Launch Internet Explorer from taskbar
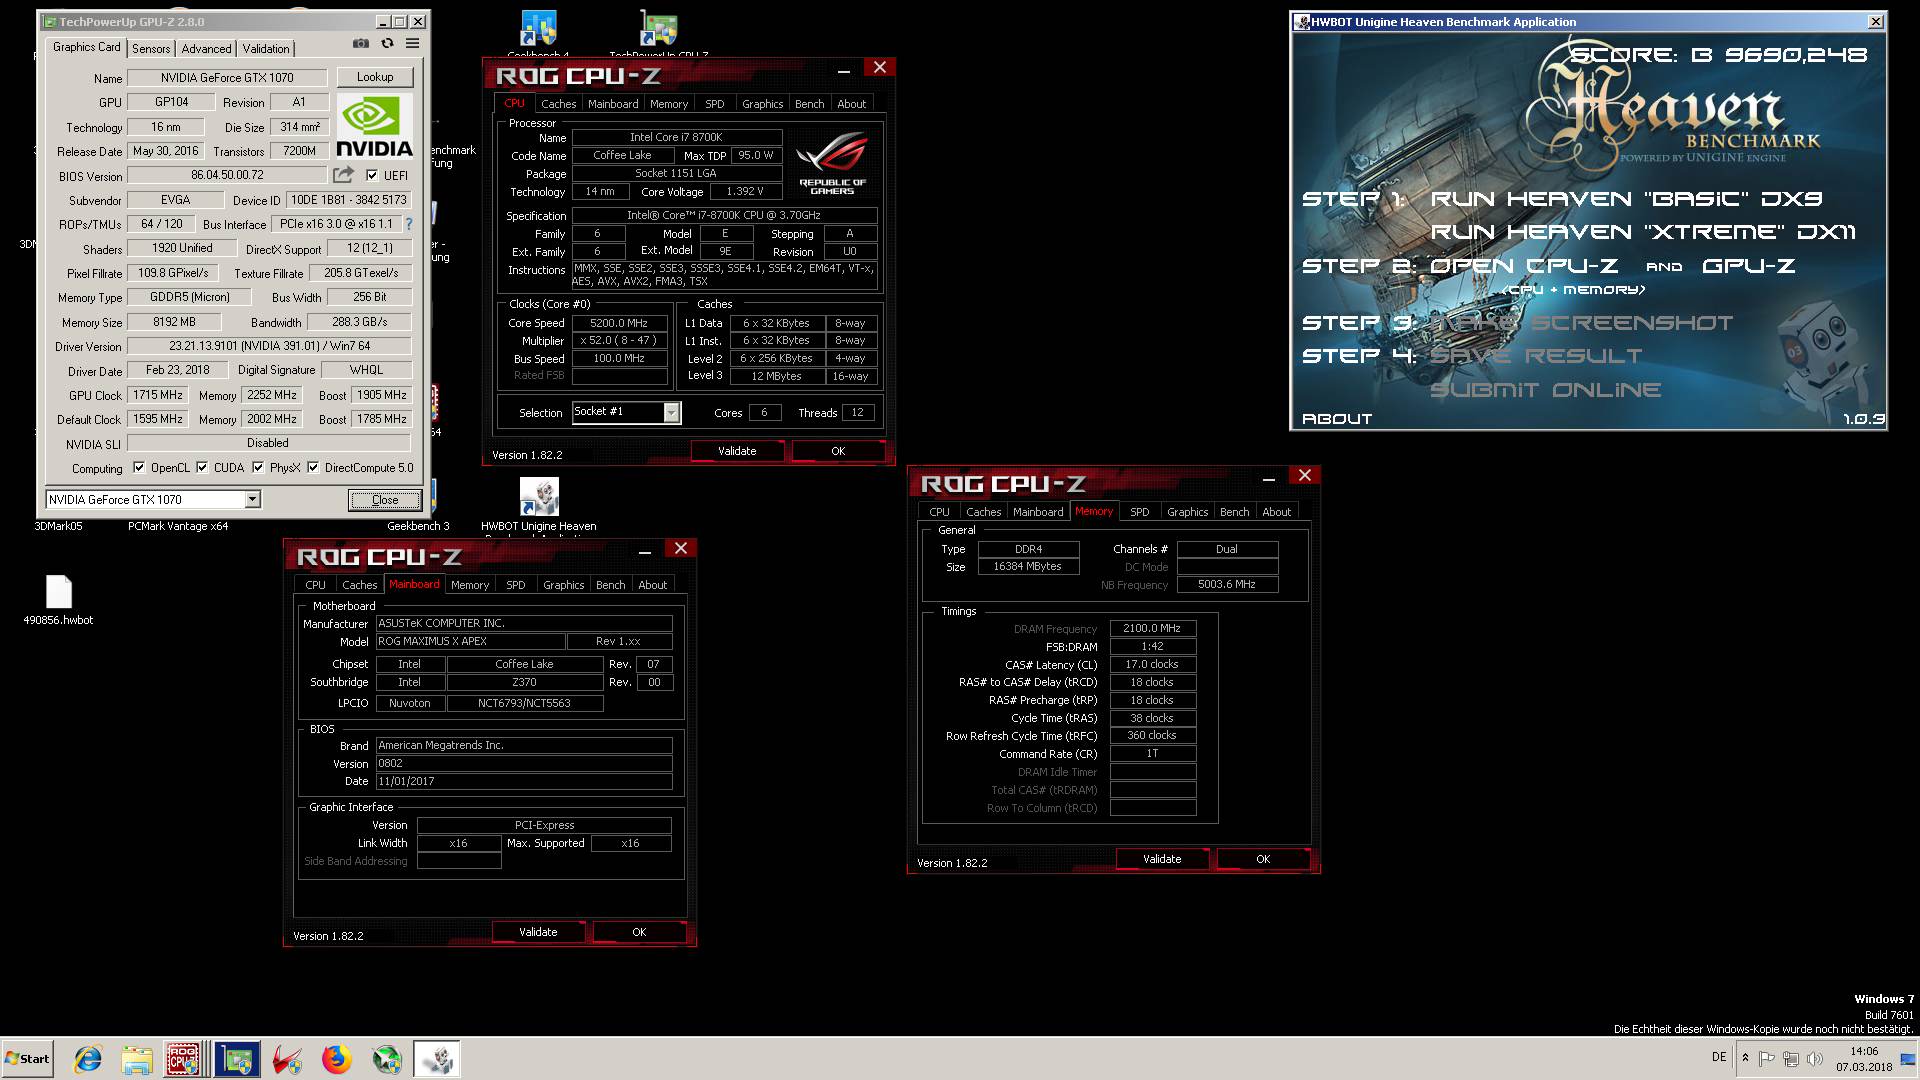This screenshot has height=1080, width=1920. [x=88, y=1059]
